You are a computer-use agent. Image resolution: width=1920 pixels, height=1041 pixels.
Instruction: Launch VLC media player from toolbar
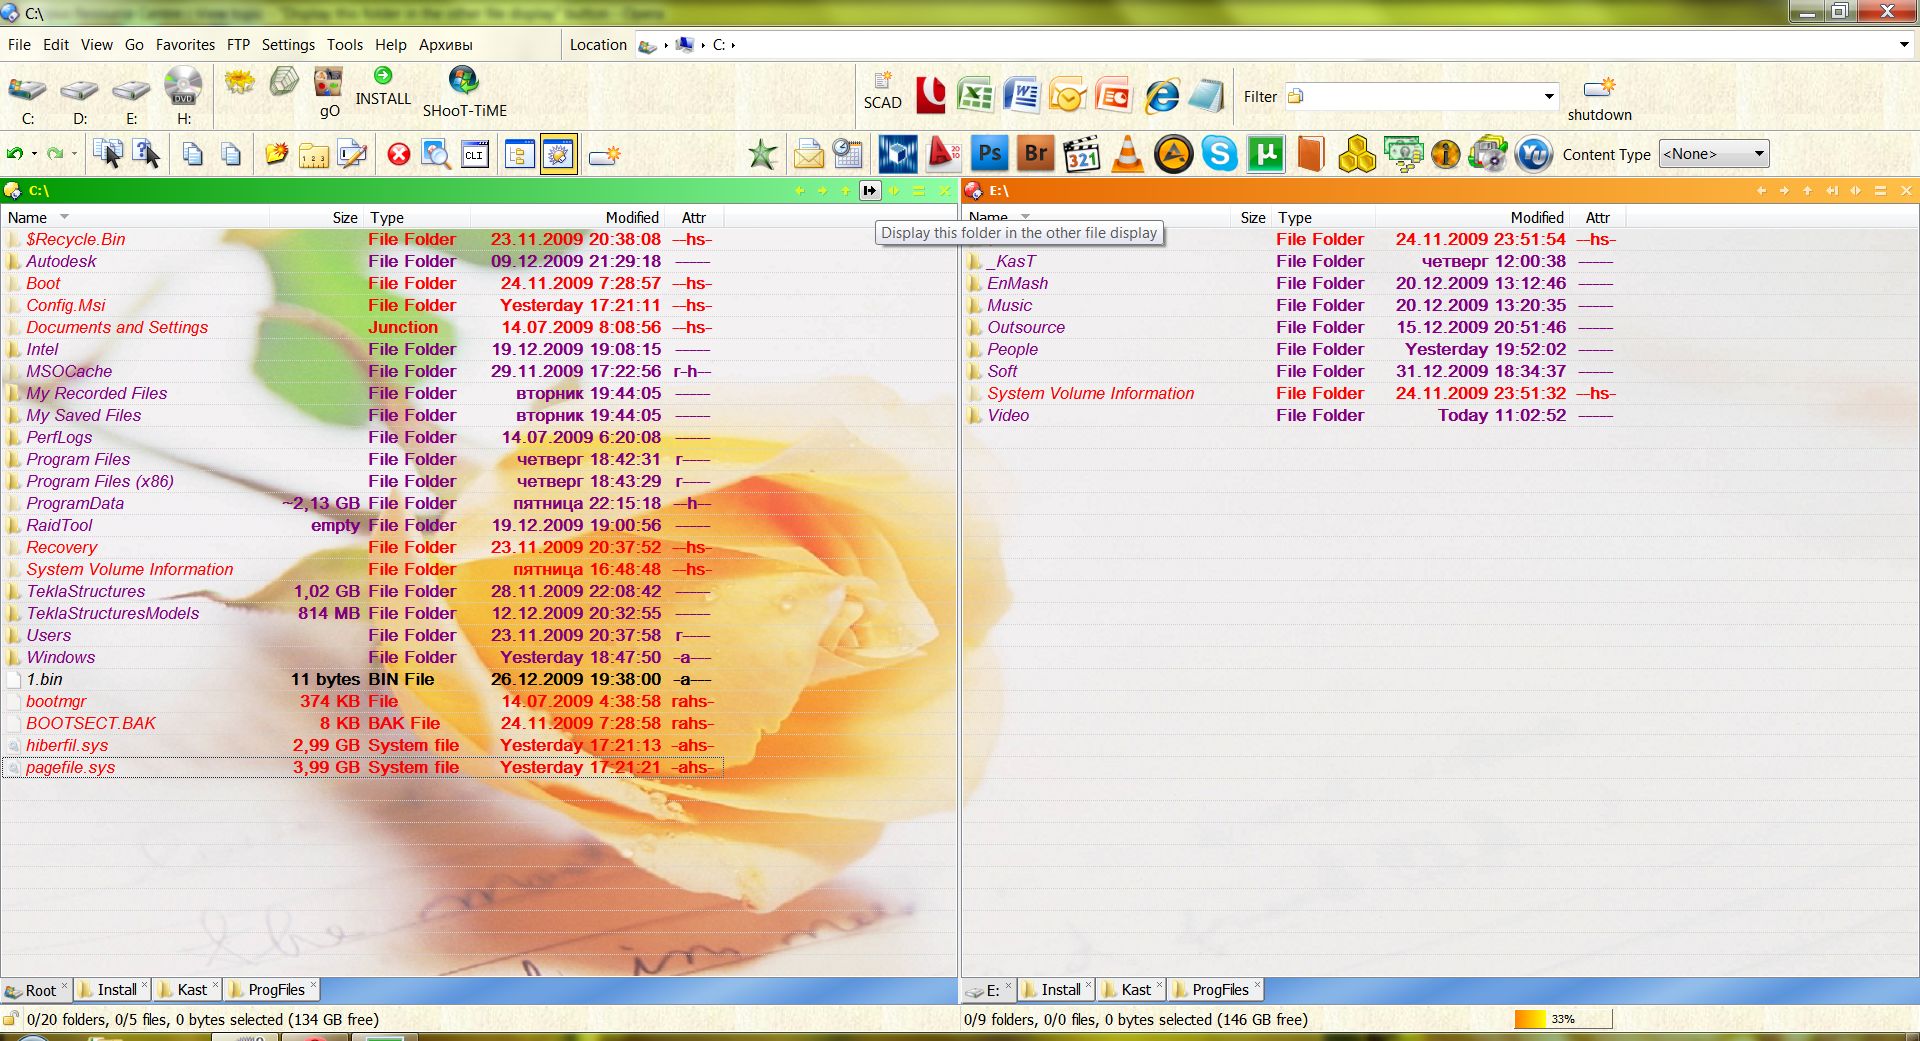click(1127, 154)
